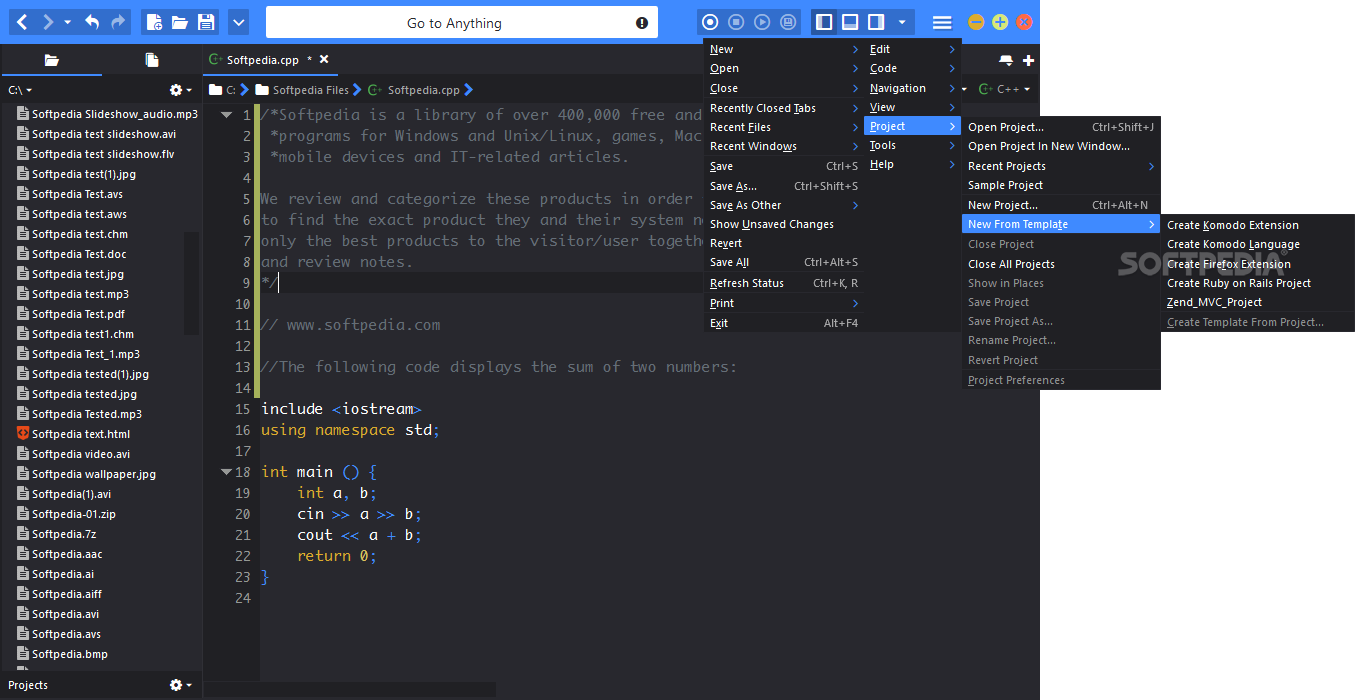Redo the last undone edit
Screen dimensions: 1355x700
pos(118,22)
